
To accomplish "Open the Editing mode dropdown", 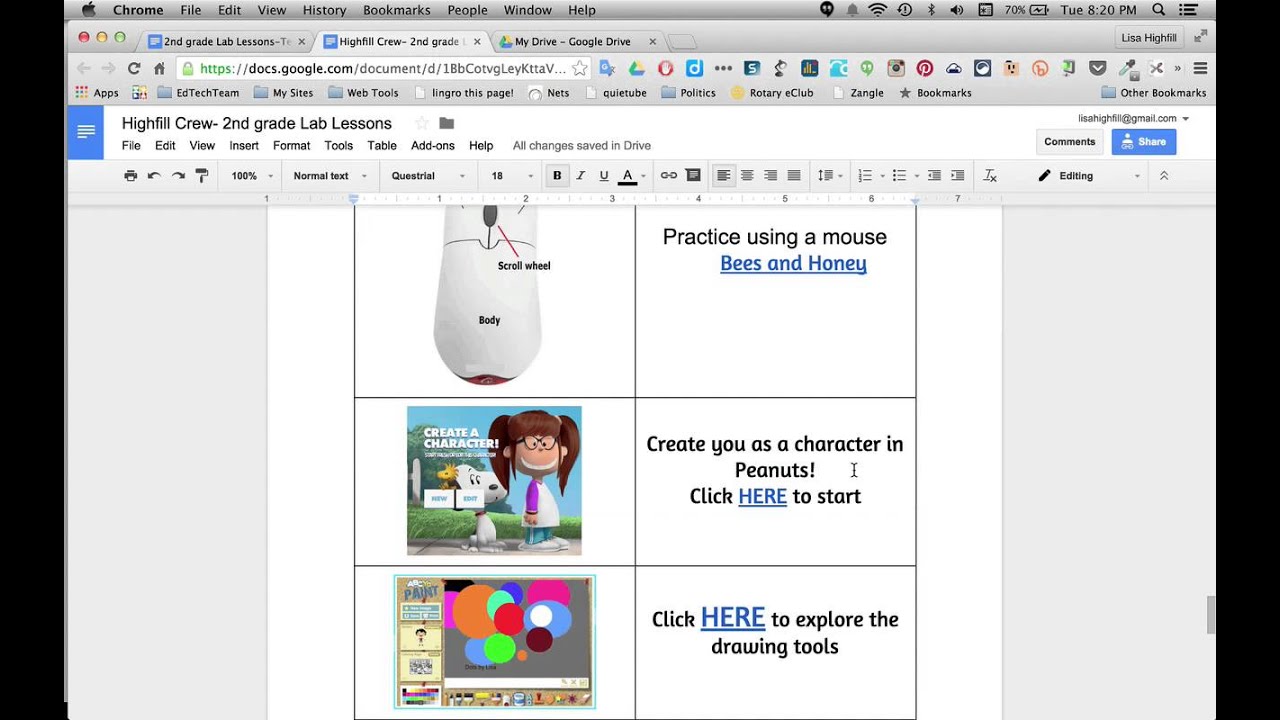I will [1088, 176].
